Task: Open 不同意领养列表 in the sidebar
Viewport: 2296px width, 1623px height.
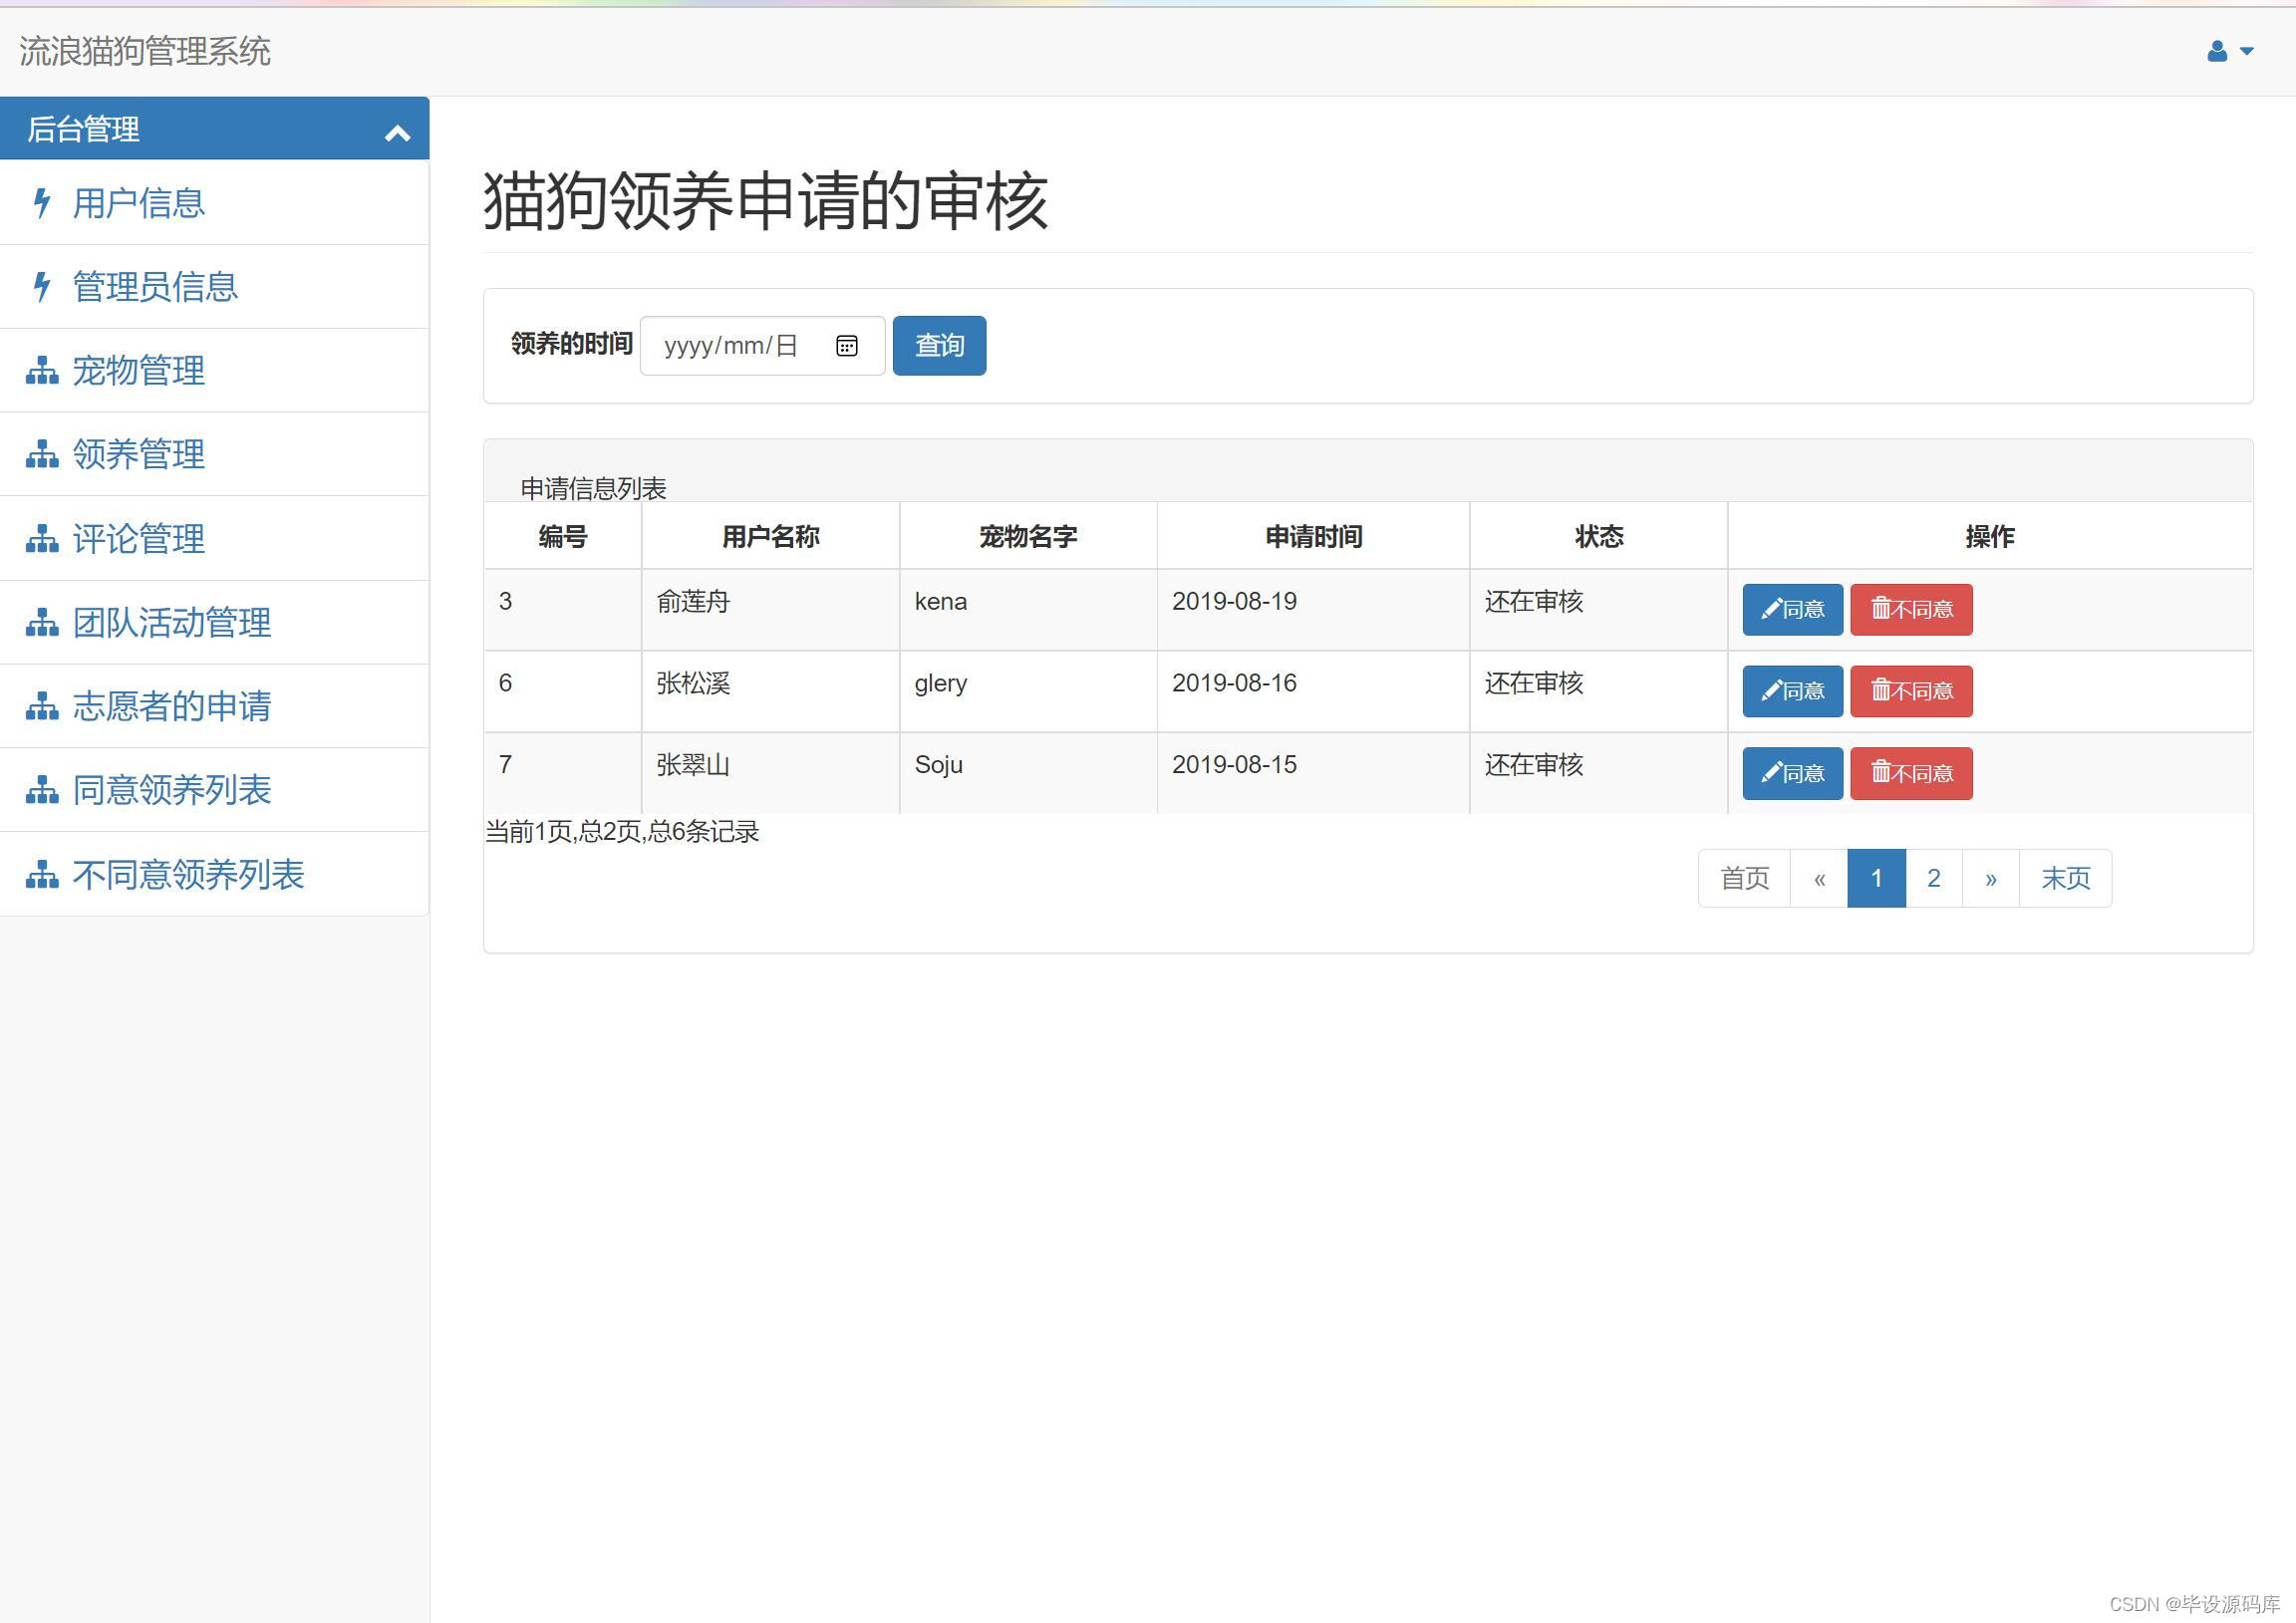Action: point(214,875)
